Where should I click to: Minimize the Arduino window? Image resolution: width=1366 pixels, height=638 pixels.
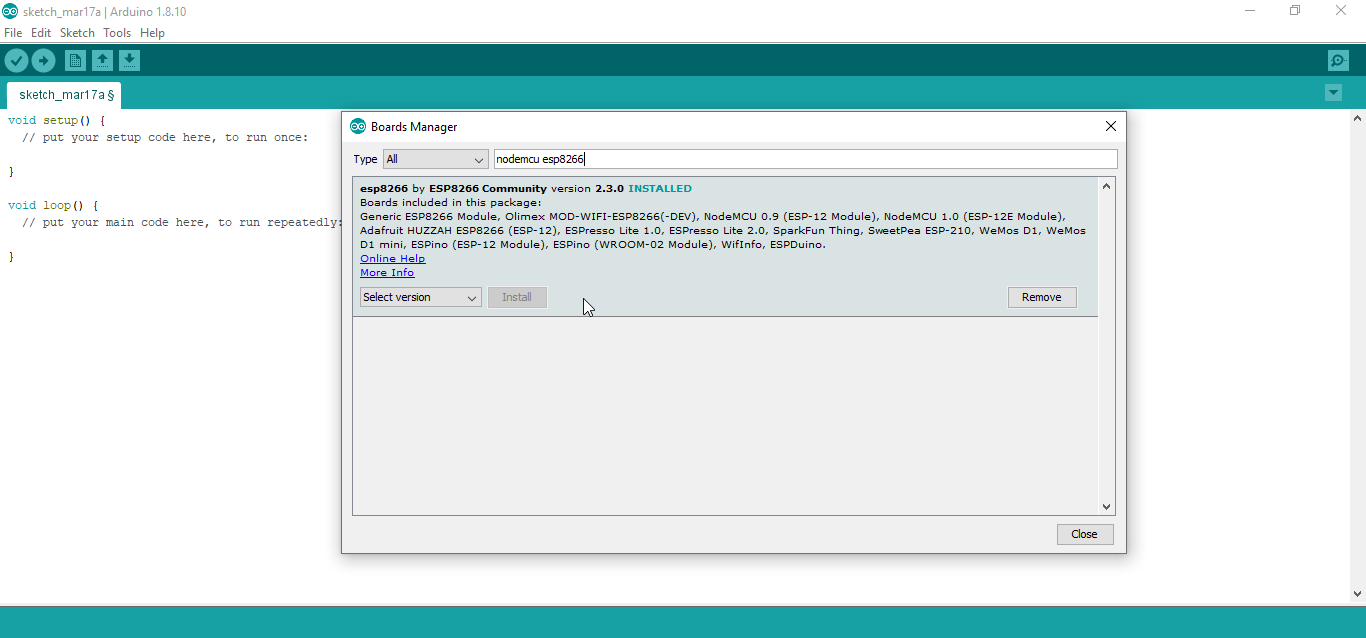[1250, 11]
